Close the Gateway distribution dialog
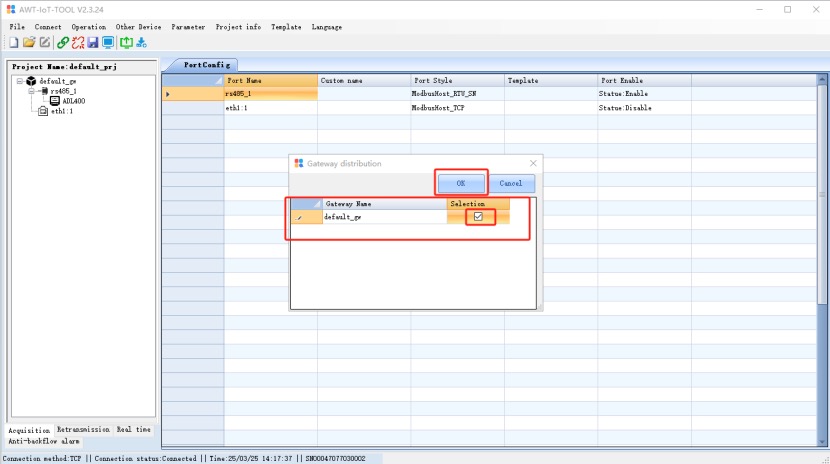 coord(533,163)
